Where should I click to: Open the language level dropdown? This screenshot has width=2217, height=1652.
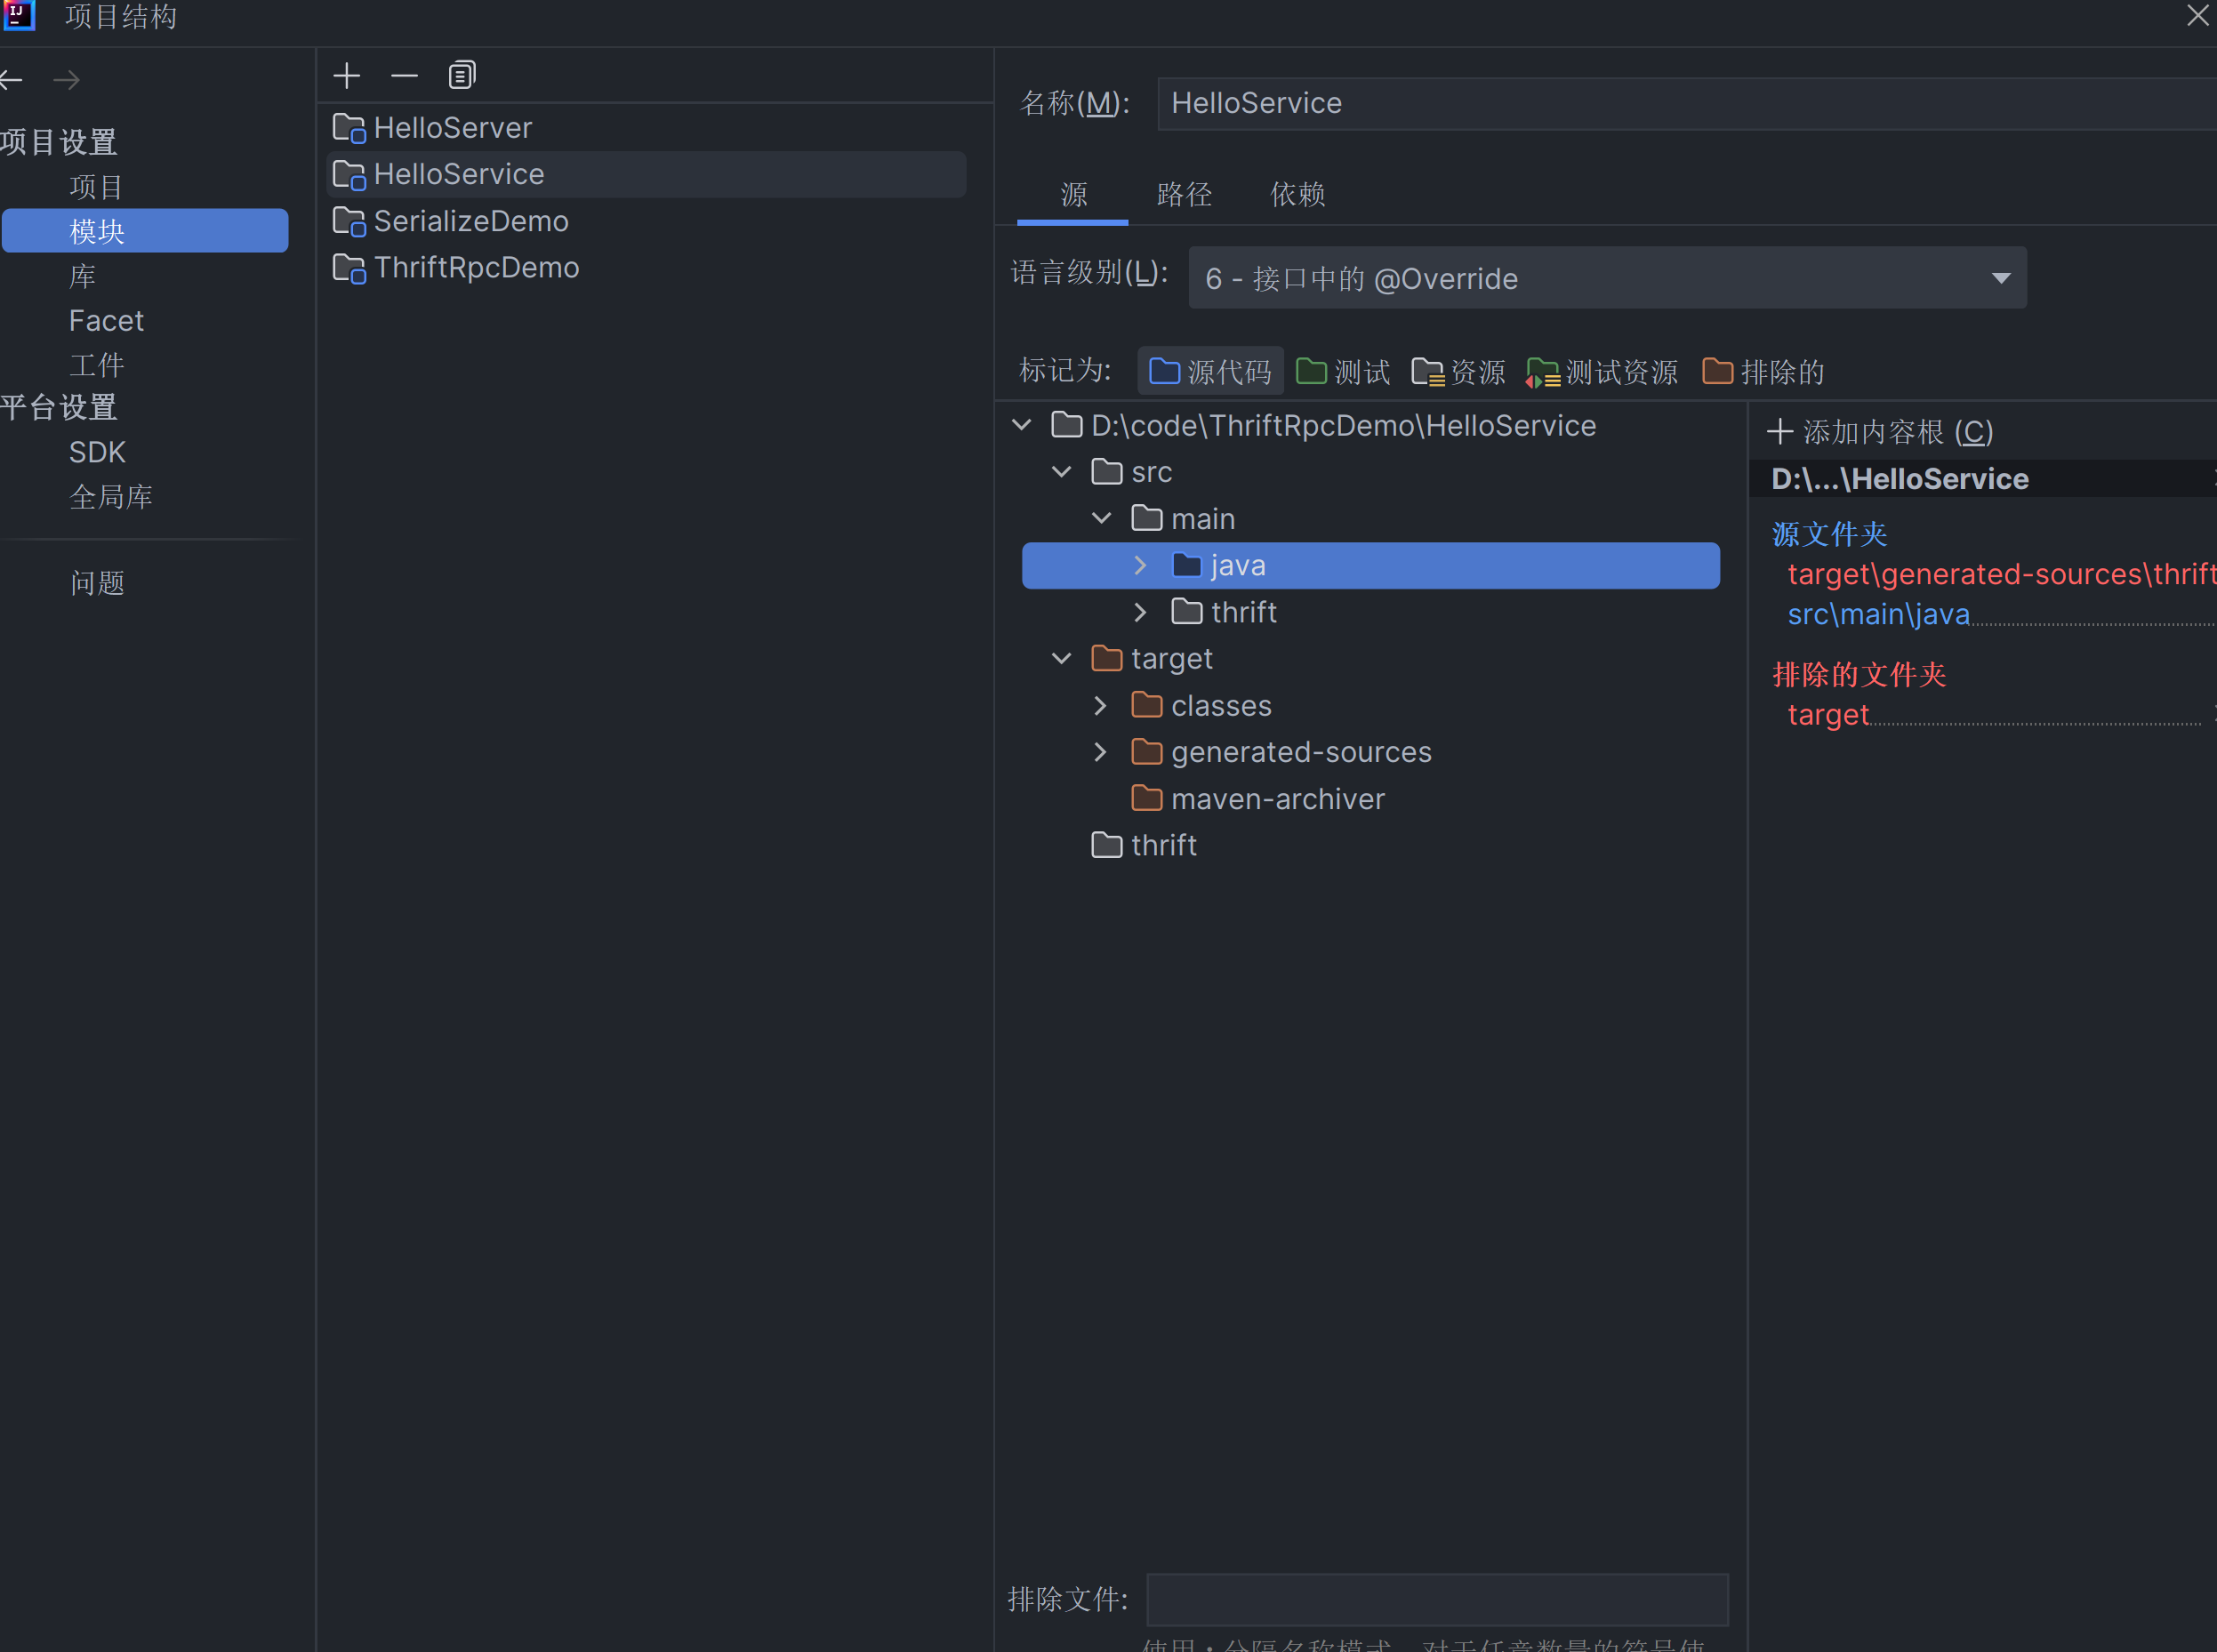(x=1607, y=278)
